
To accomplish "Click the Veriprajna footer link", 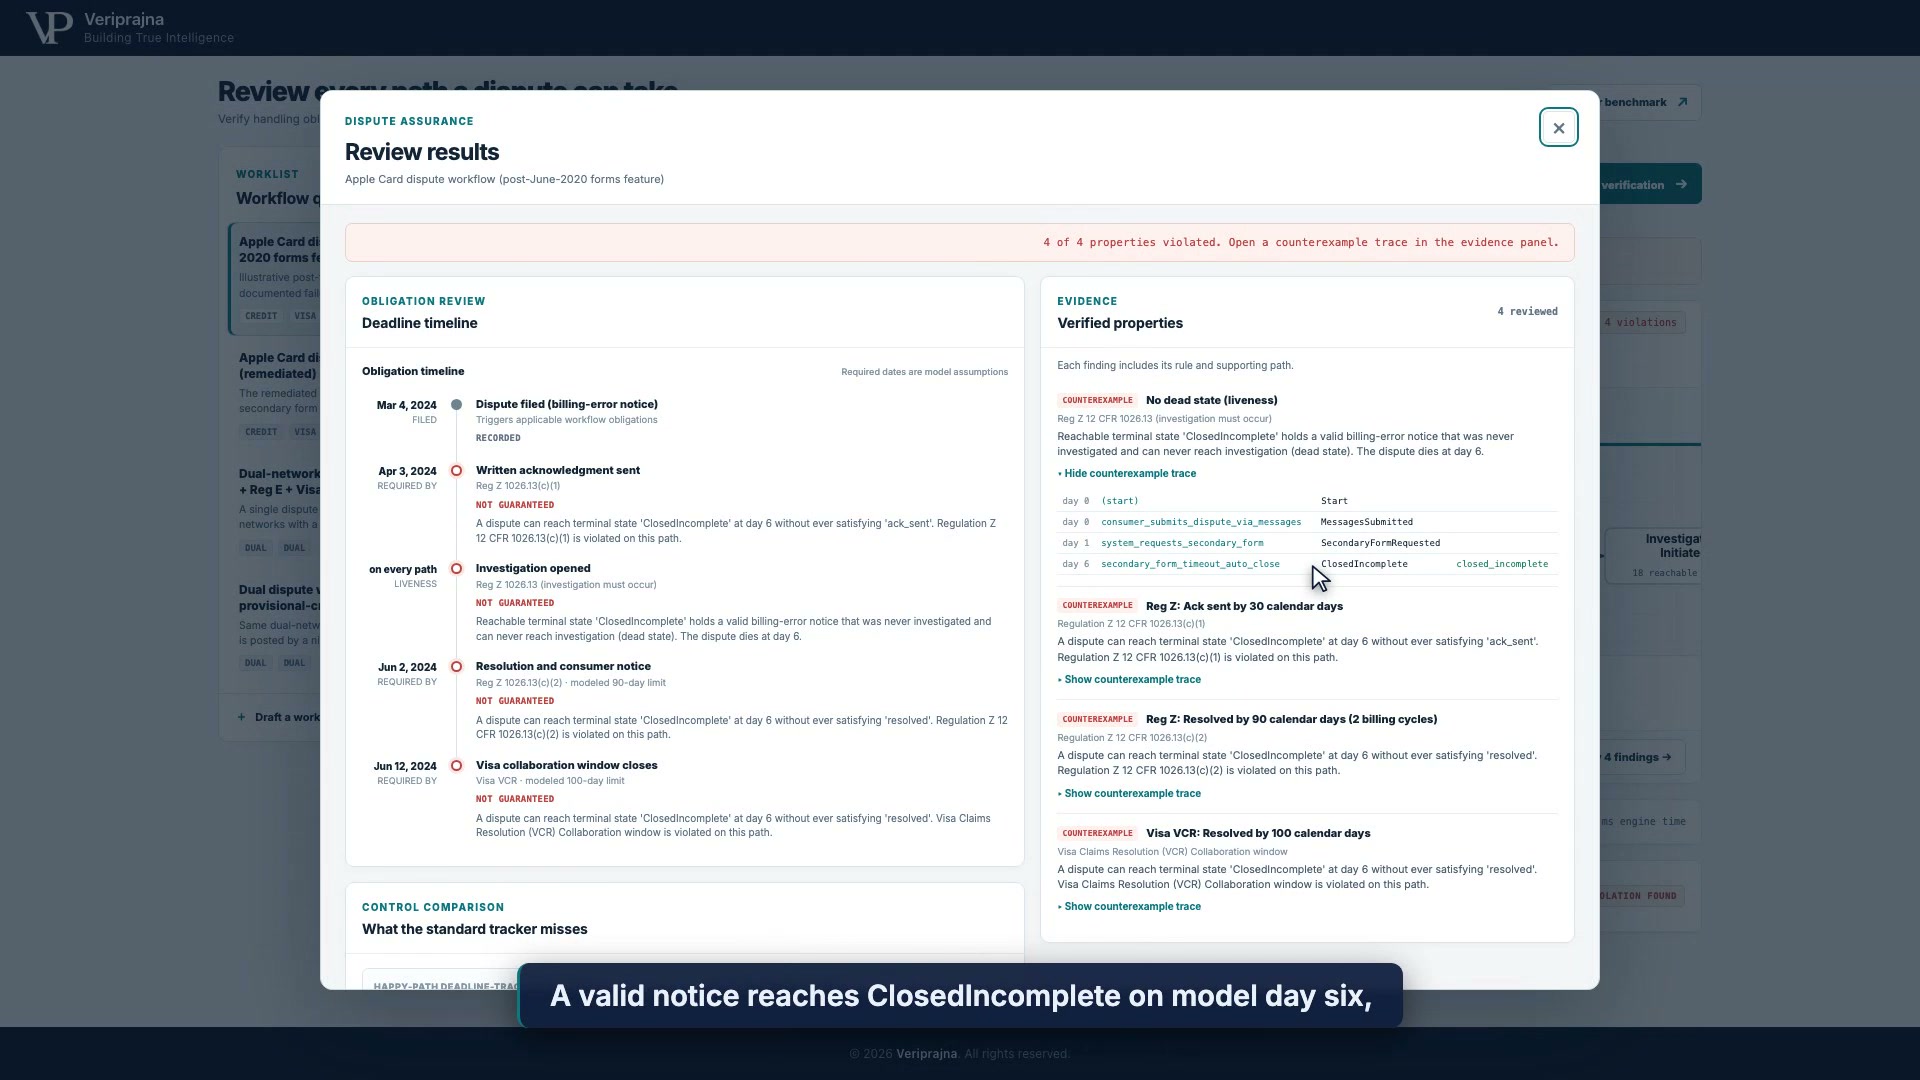I will (x=926, y=1054).
